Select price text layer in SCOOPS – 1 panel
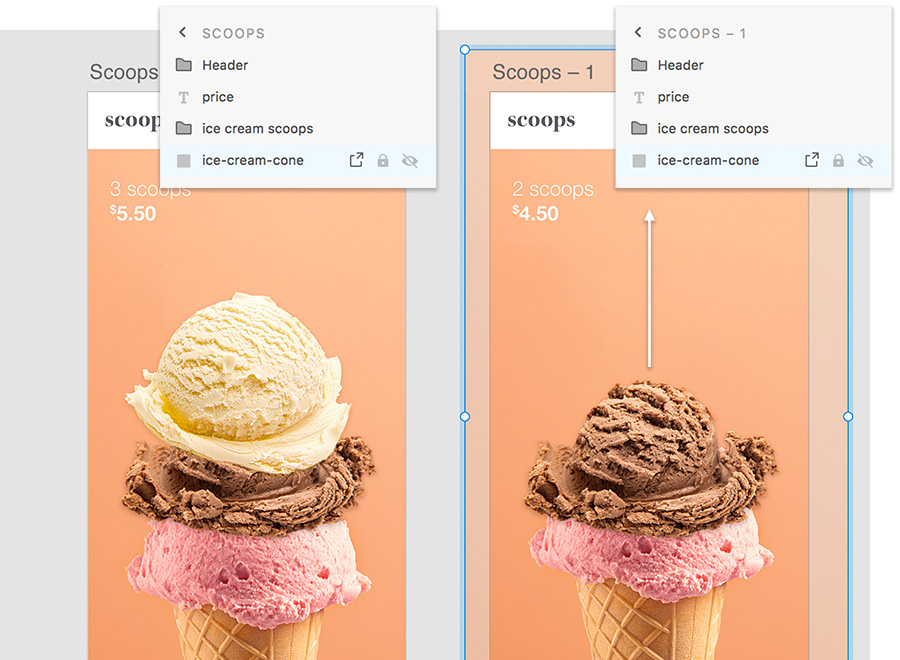 point(753,97)
